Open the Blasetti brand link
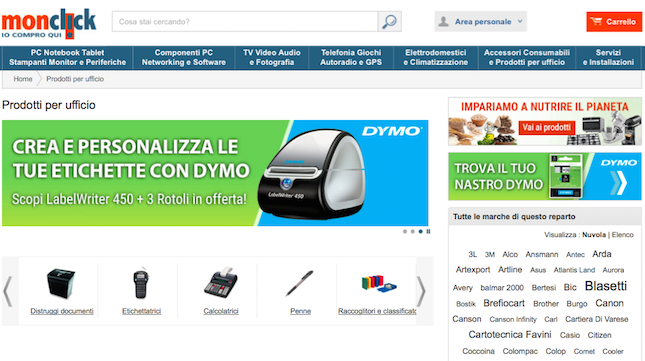Viewport: 645px width, 361px height. [x=606, y=286]
